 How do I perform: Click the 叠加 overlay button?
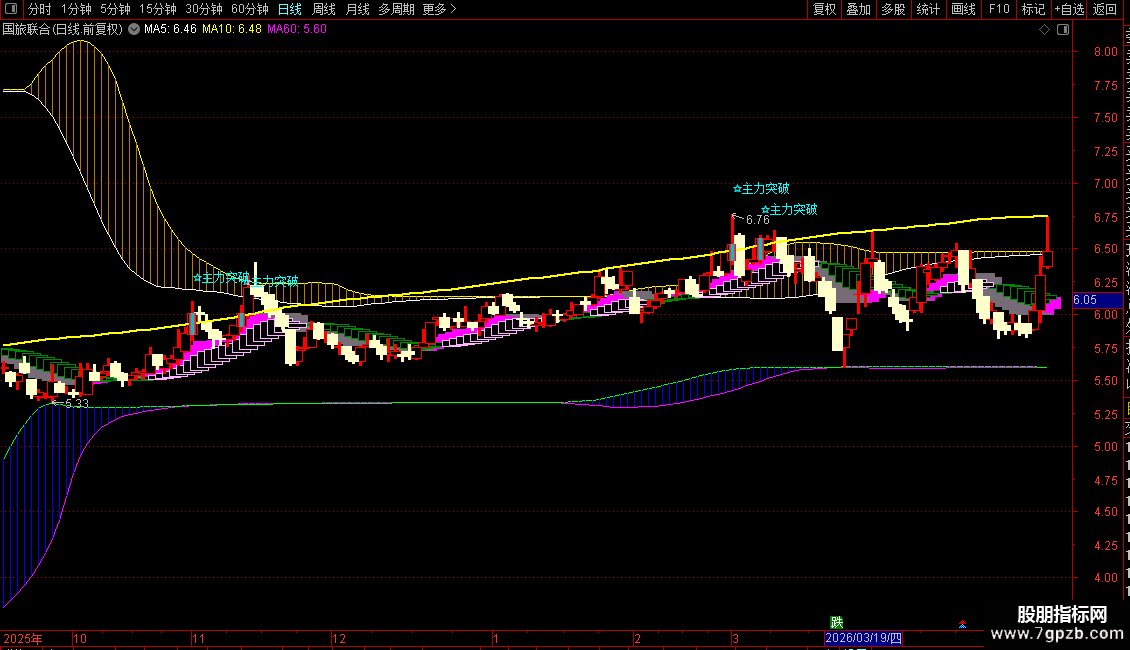858,9
